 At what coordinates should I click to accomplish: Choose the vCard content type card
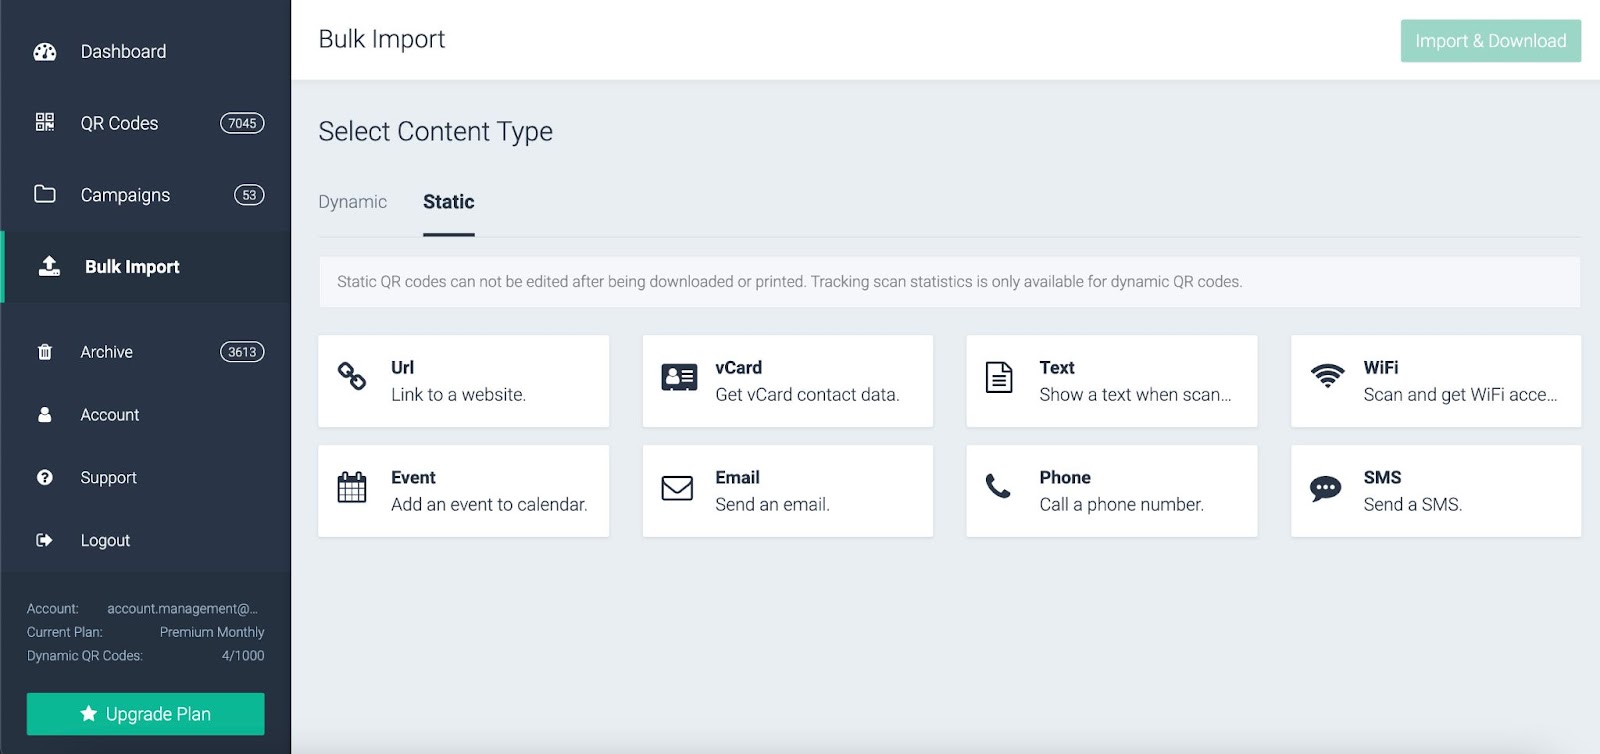click(788, 381)
